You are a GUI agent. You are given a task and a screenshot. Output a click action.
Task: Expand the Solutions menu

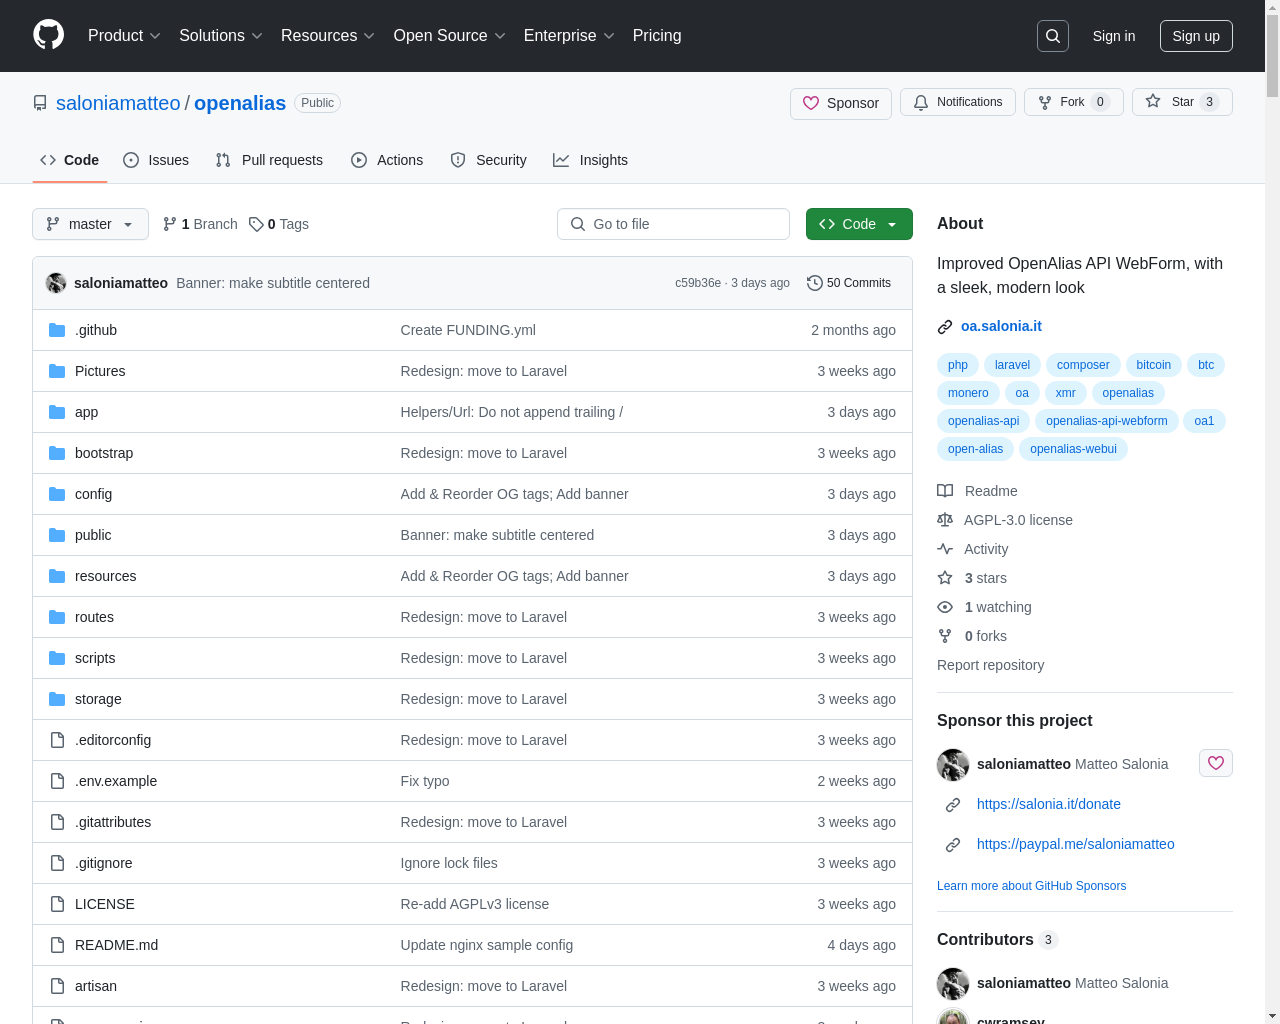[221, 35]
